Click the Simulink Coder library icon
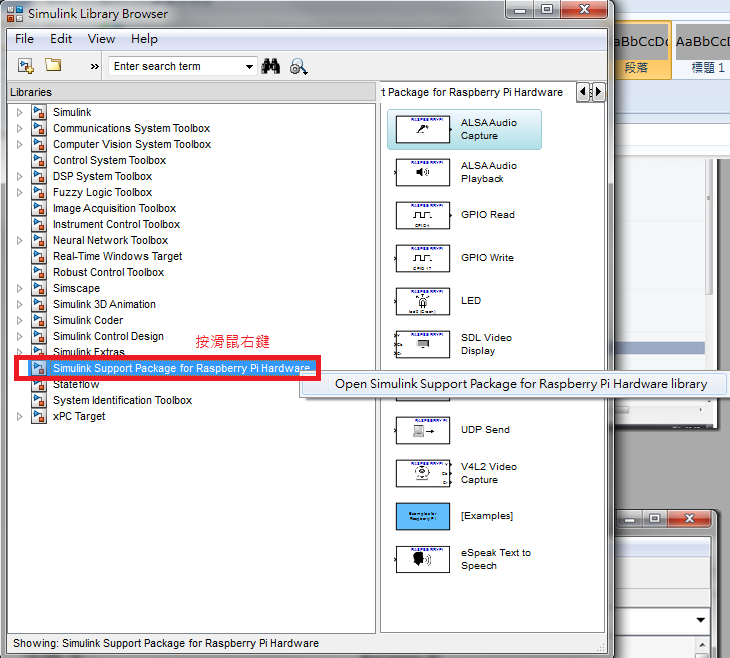Image resolution: width=730 pixels, height=658 pixels. tap(39, 320)
